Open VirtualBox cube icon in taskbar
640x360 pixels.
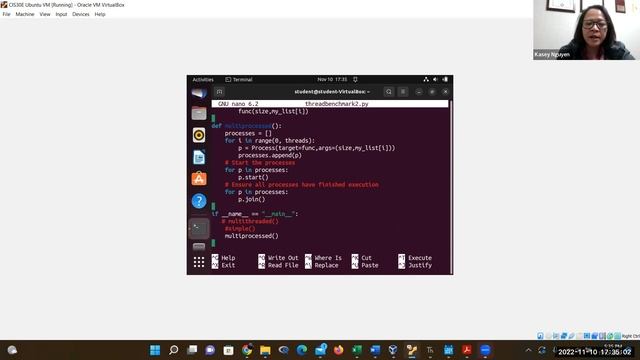pyautogui.click(x=393, y=350)
